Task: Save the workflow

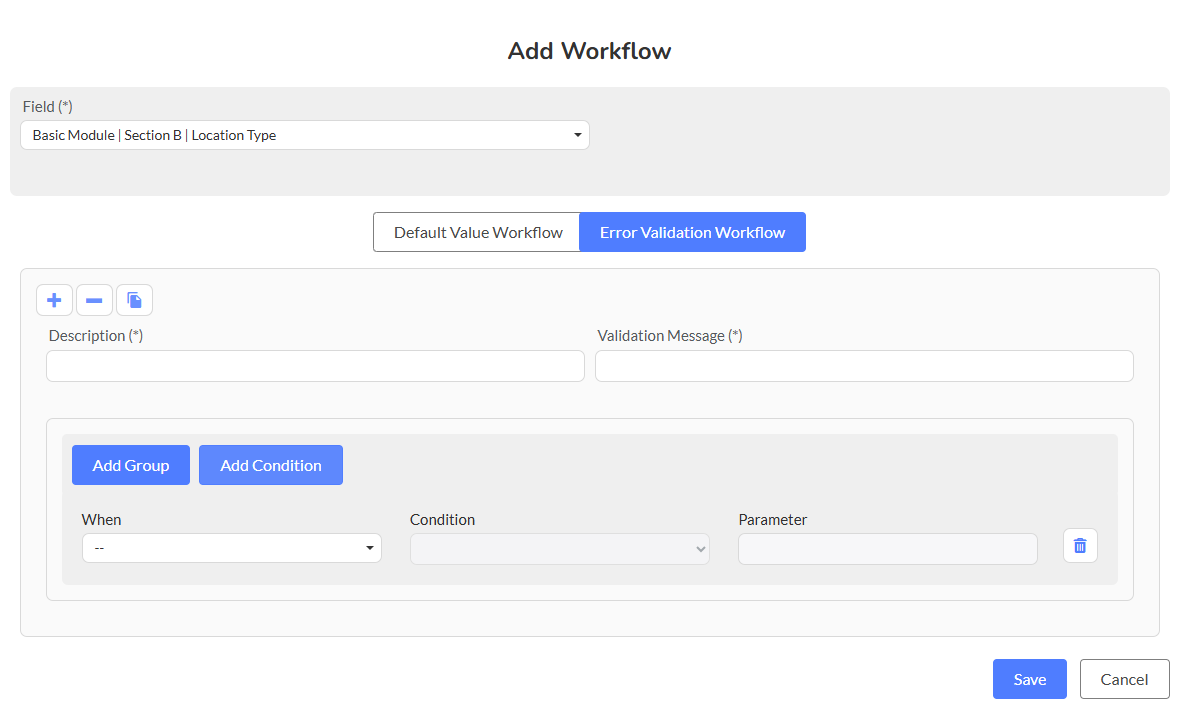Action: point(1029,679)
